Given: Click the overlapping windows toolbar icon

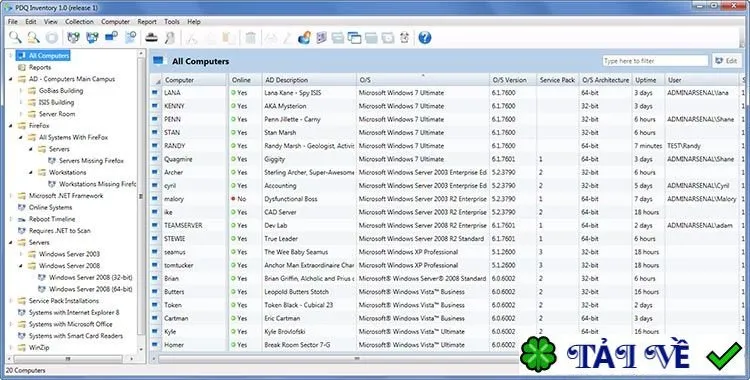Looking at the screenshot, I should 354,38.
